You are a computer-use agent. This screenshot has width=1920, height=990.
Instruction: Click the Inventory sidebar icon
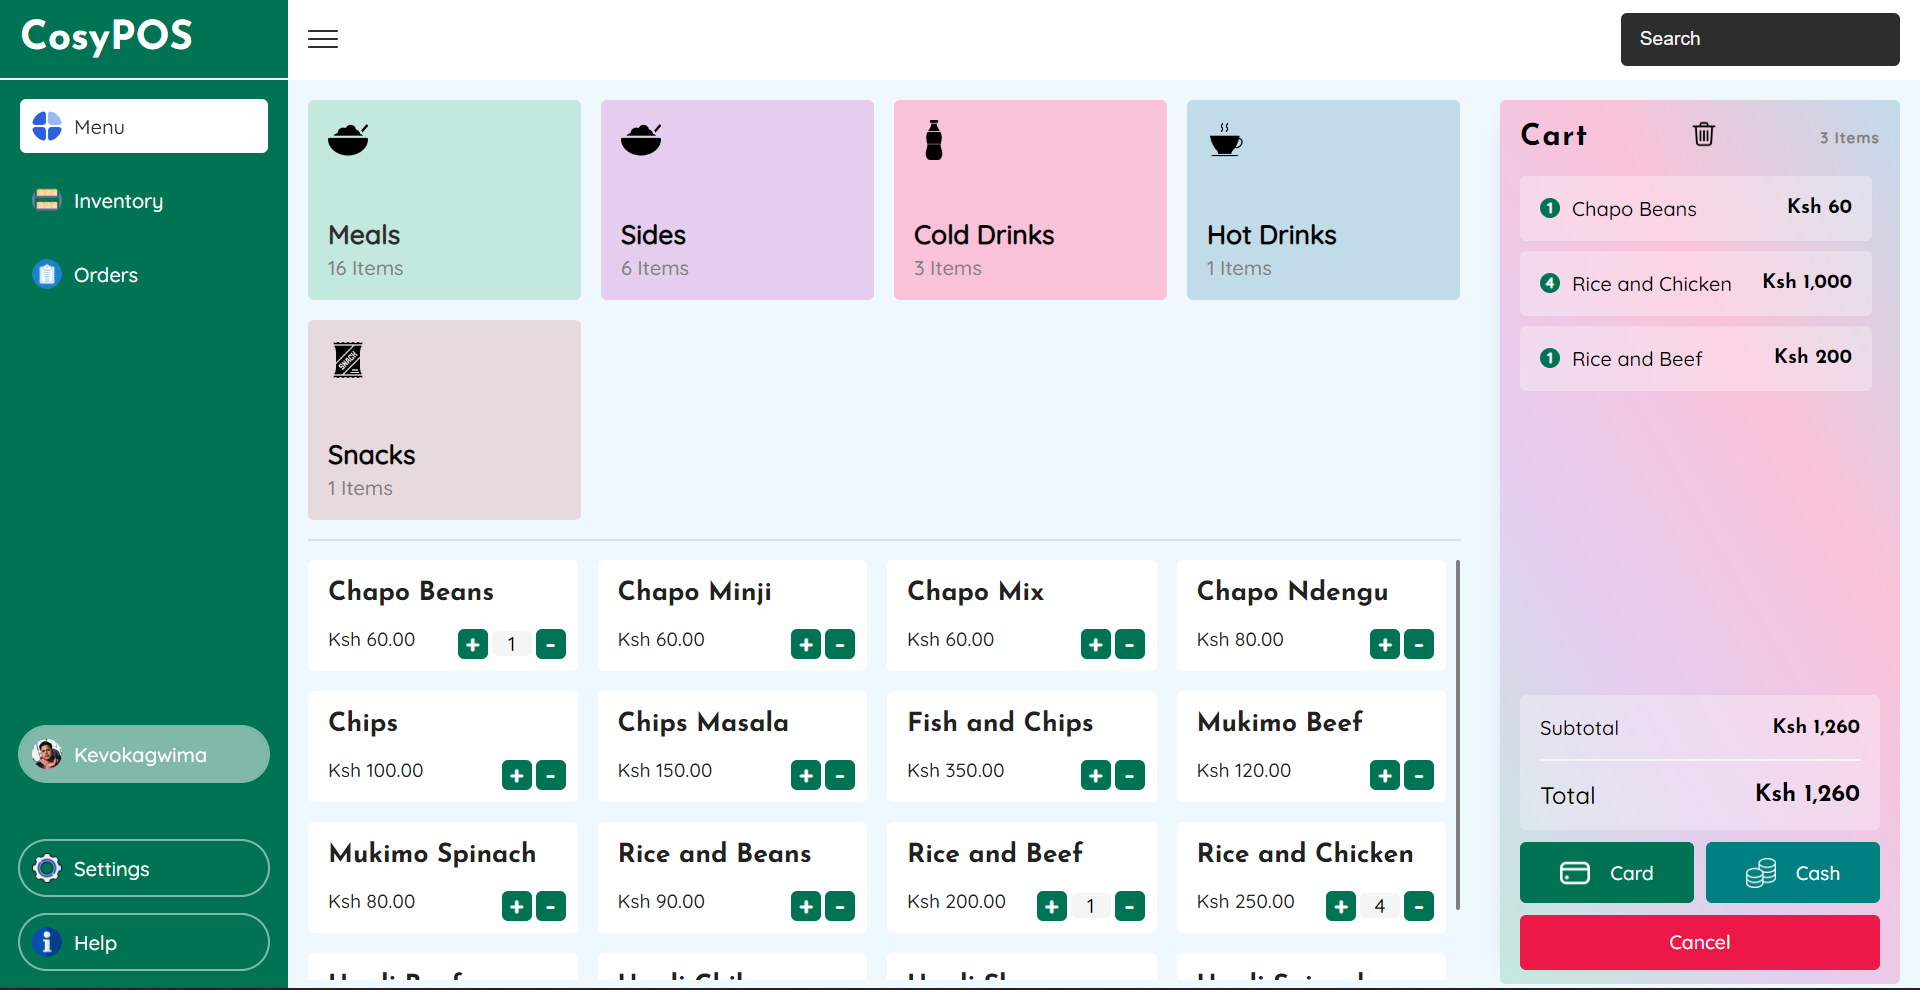(x=47, y=200)
